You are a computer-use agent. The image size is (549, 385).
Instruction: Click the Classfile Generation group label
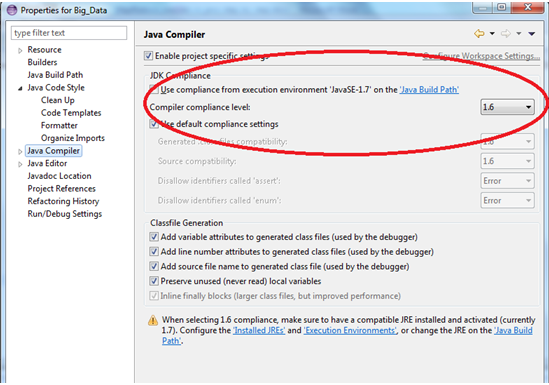point(187,223)
